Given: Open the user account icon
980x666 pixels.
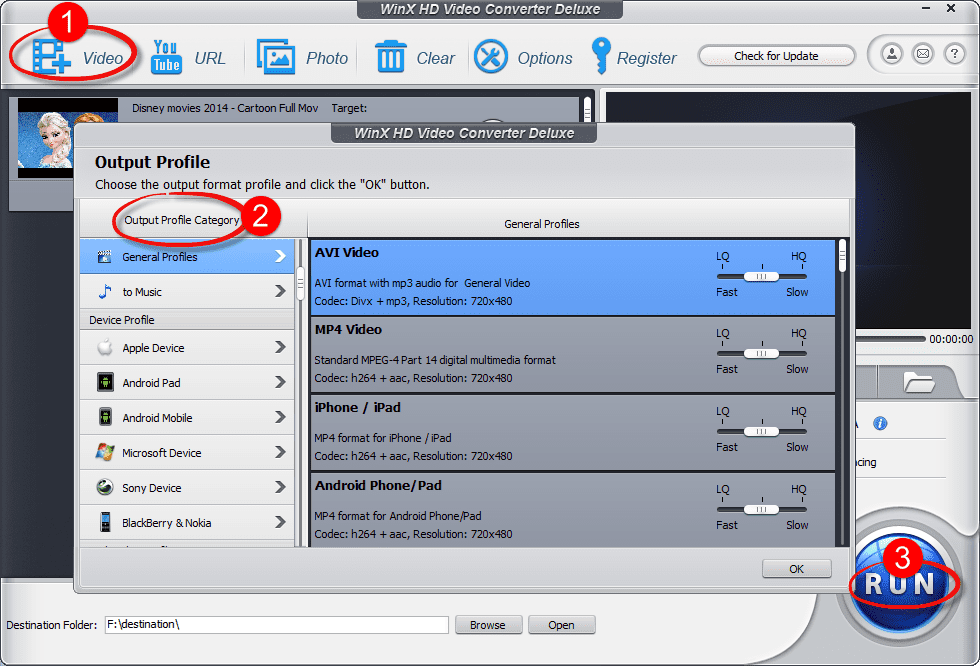Looking at the screenshot, I should coord(892,54).
